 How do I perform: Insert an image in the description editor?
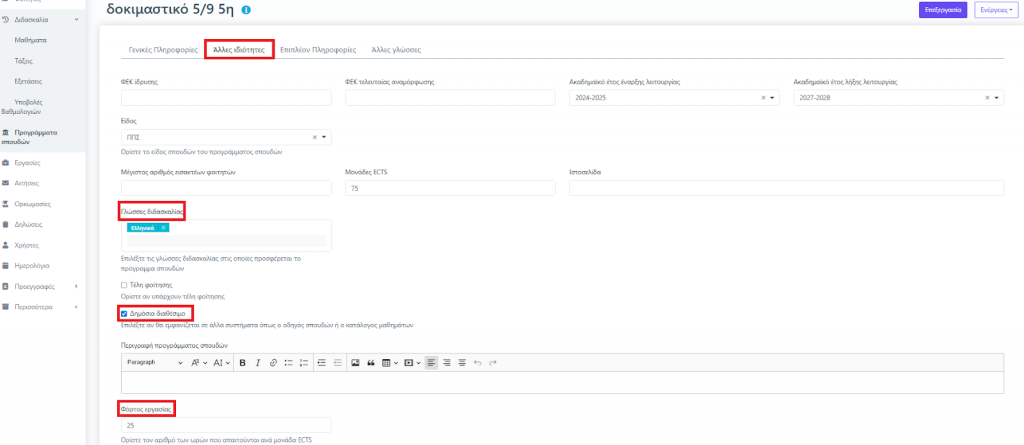pyautogui.click(x=354, y=362)
